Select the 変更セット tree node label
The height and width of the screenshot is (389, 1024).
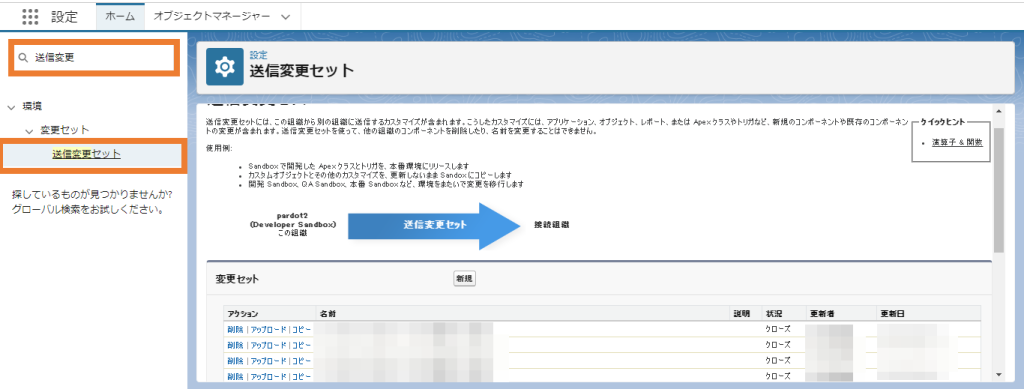[65, 131]
